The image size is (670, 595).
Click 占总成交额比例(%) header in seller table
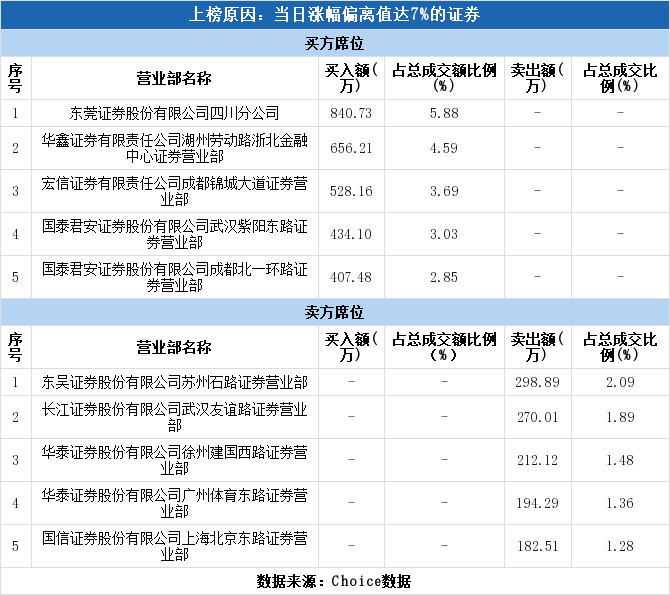coord(444,347)
